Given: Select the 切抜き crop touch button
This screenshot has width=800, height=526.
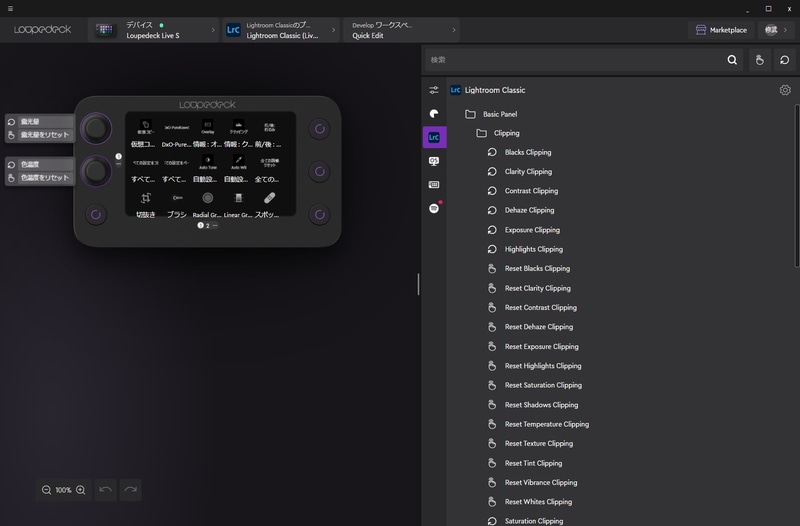Looking at the screenshot, I should click(x=145, y=205).
